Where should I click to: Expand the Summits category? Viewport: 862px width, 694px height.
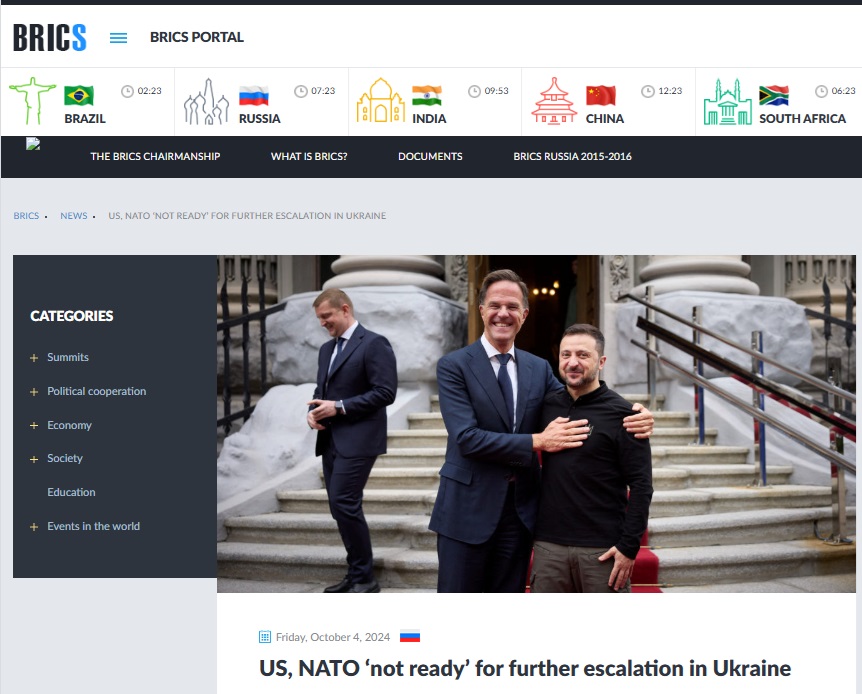click(34, 358)
